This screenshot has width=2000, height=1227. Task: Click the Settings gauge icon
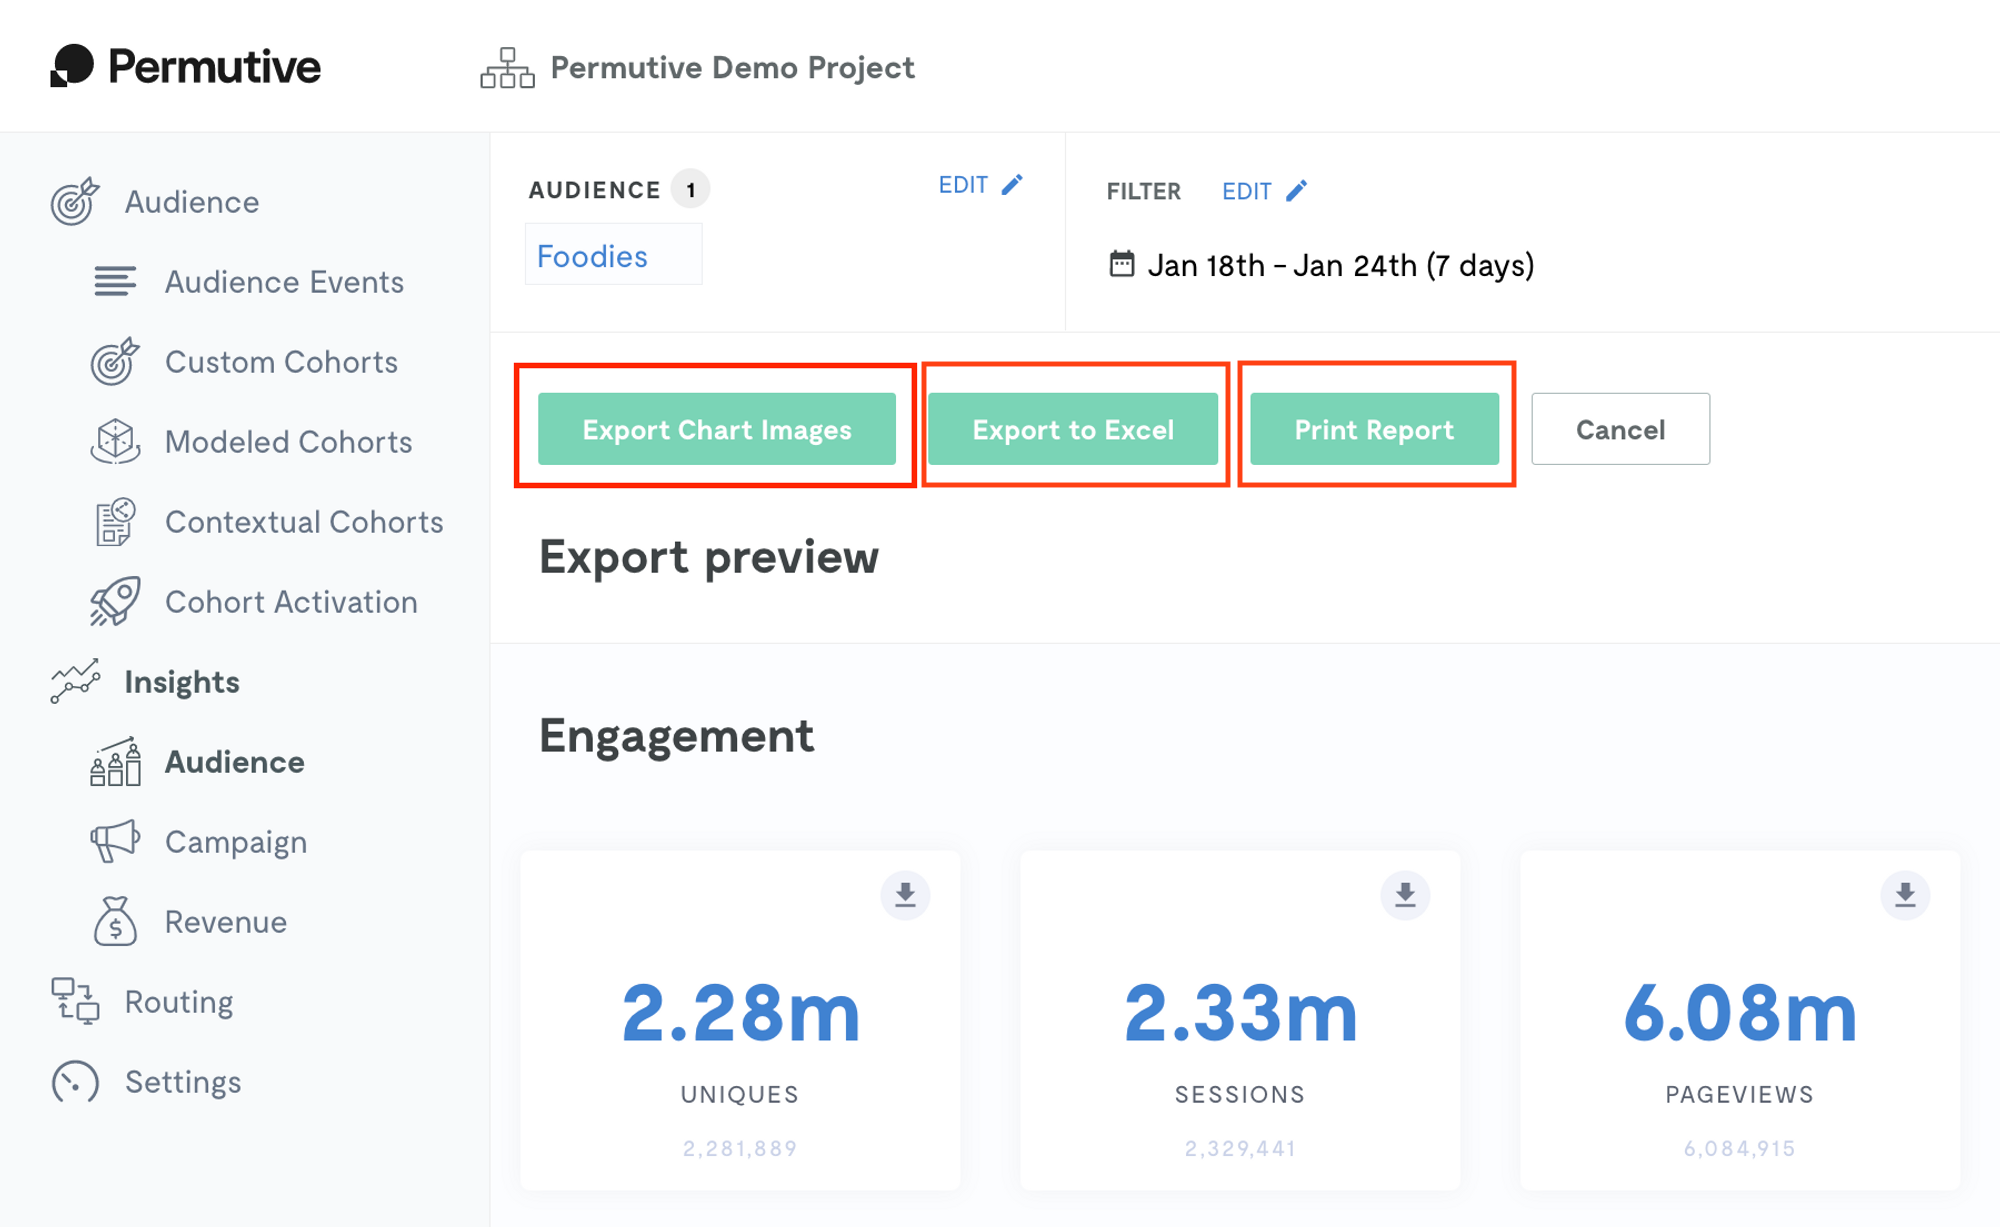click(x=75, y=1082)
